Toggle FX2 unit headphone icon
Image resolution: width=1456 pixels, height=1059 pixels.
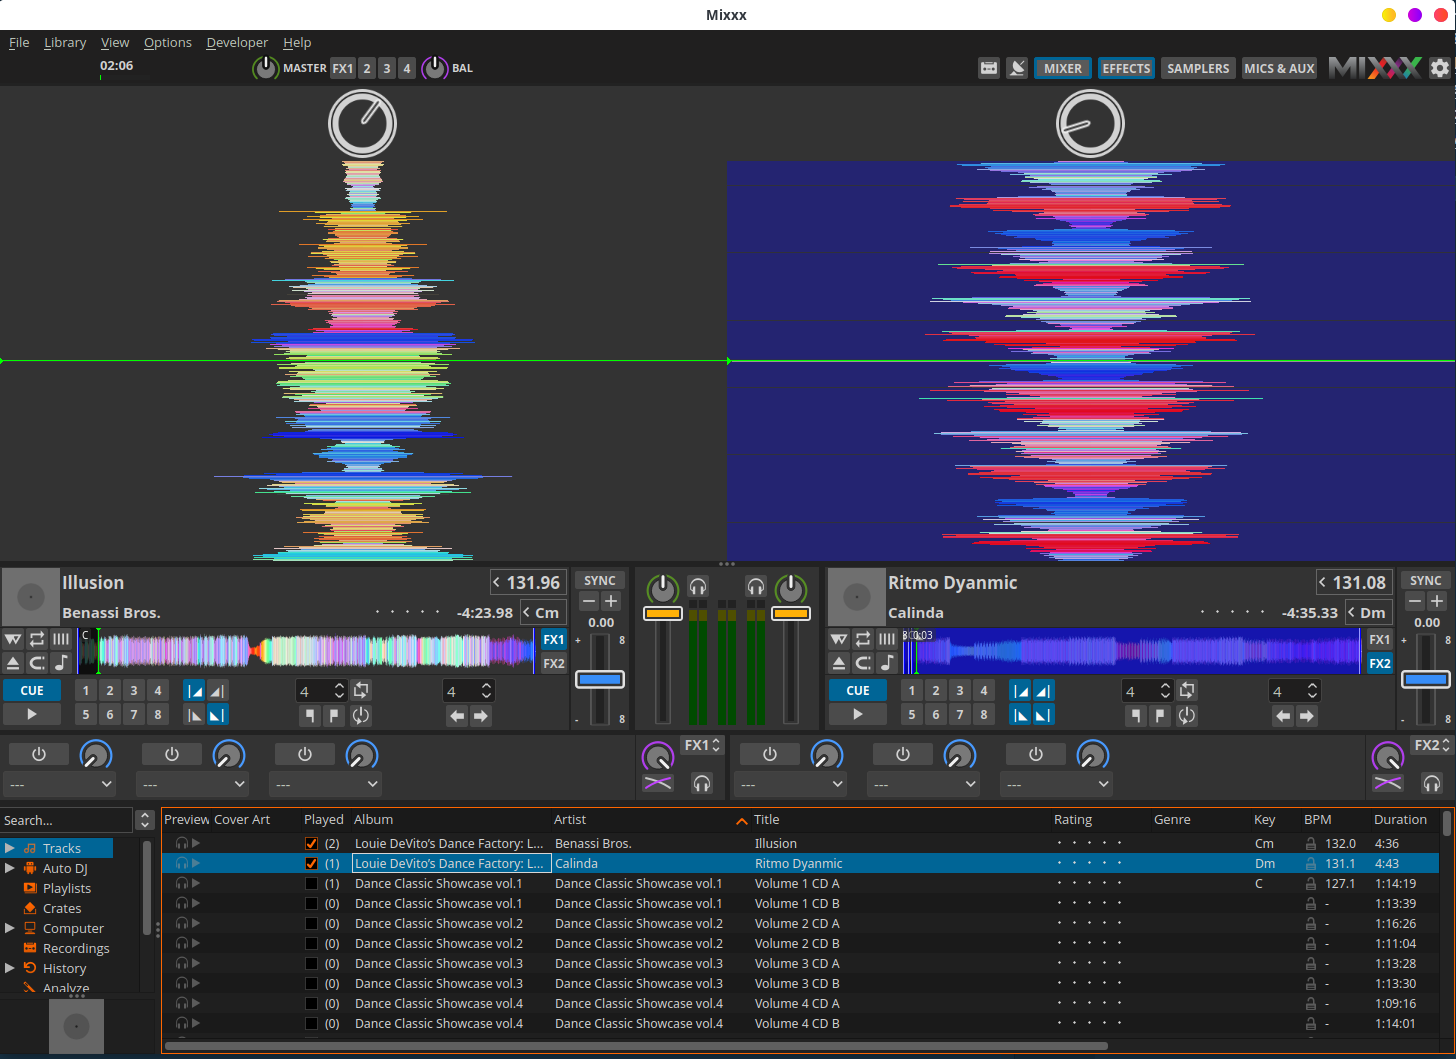coord(1432,783)
